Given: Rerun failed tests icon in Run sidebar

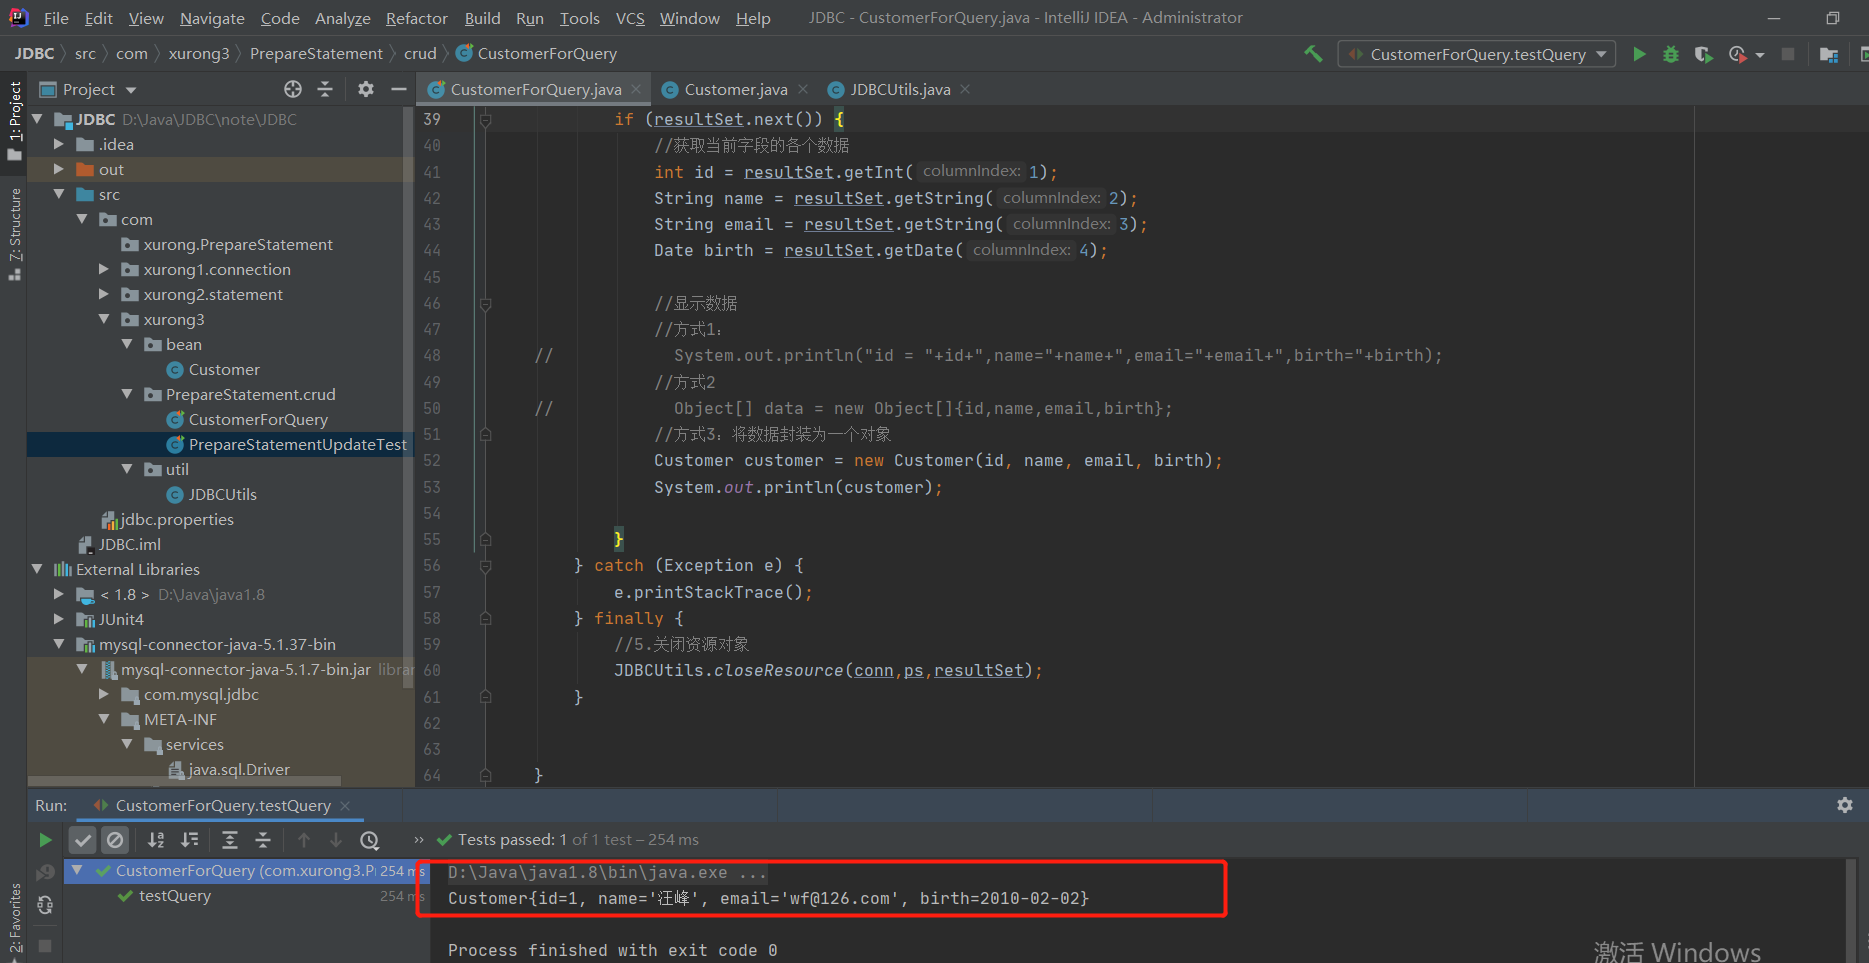Looking at the screenshot, I should click(45, 872).
